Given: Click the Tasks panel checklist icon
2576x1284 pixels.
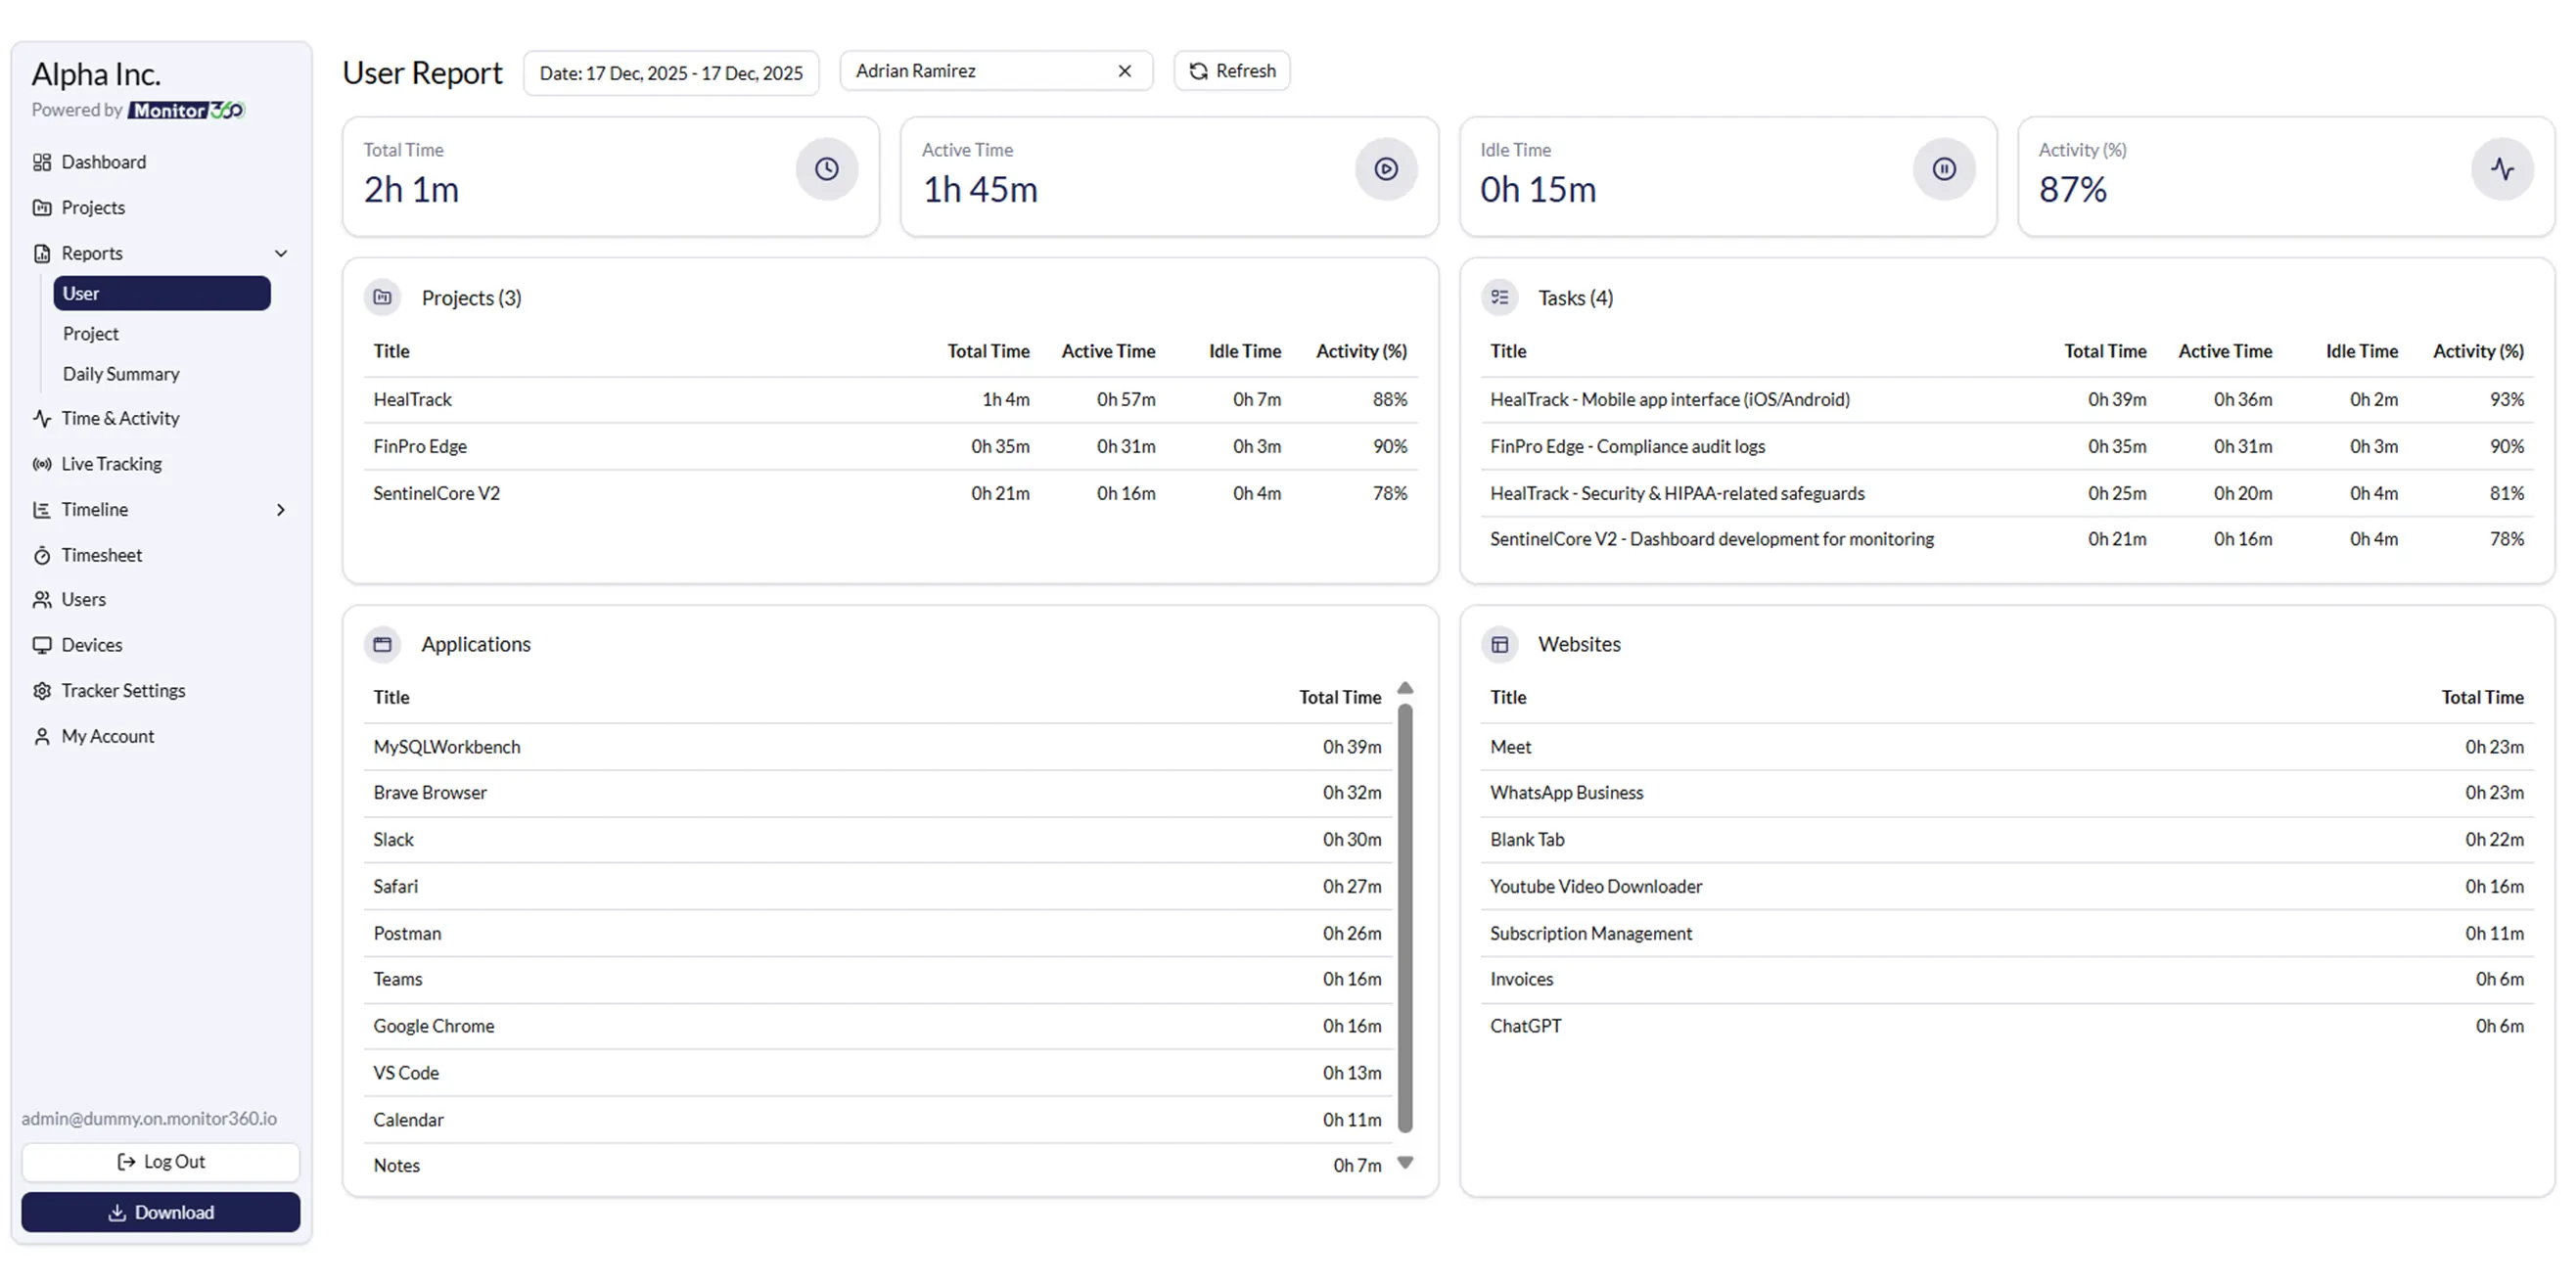Looking at the screenshot, I should 1500,297.
